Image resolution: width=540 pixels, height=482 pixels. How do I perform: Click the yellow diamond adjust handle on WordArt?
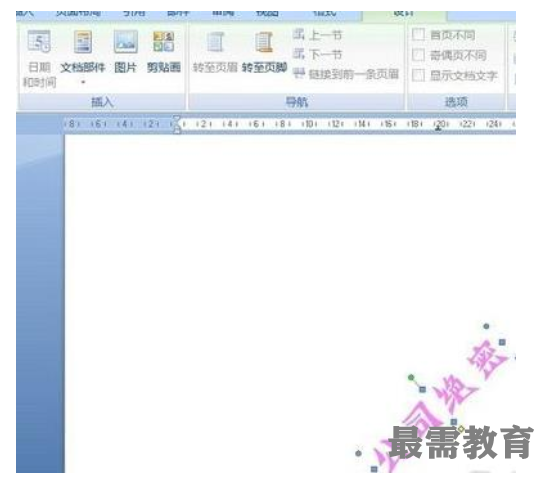[461, 429]
